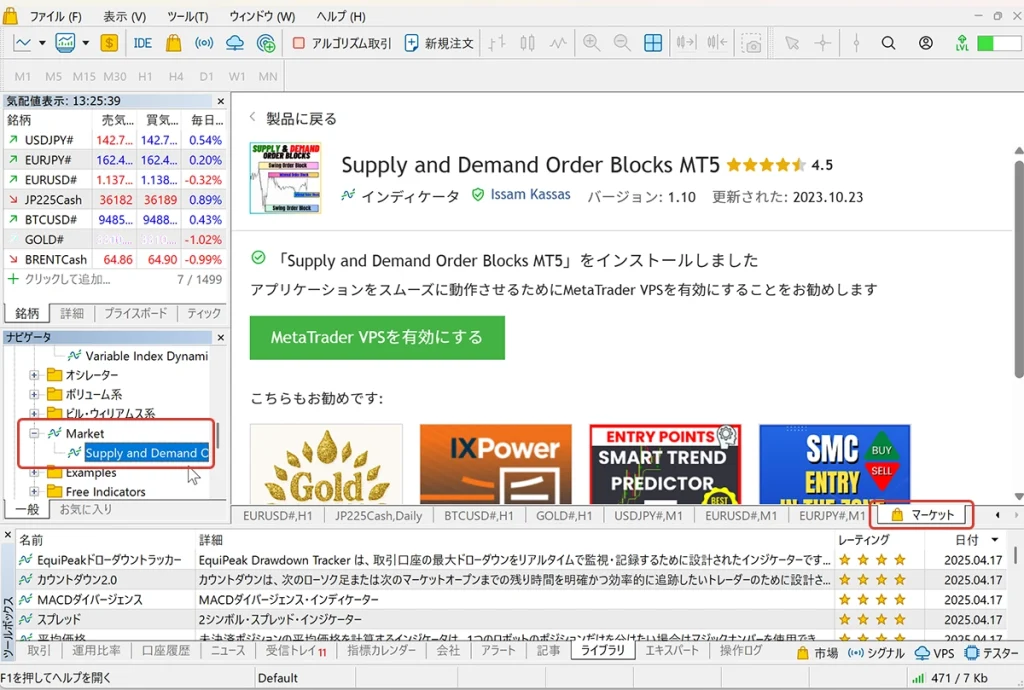Click MetaTrader VPSを有効にする button
The width and height of the screenshot is (1024, 690).
pyautogui.click(x=377, y=337)
